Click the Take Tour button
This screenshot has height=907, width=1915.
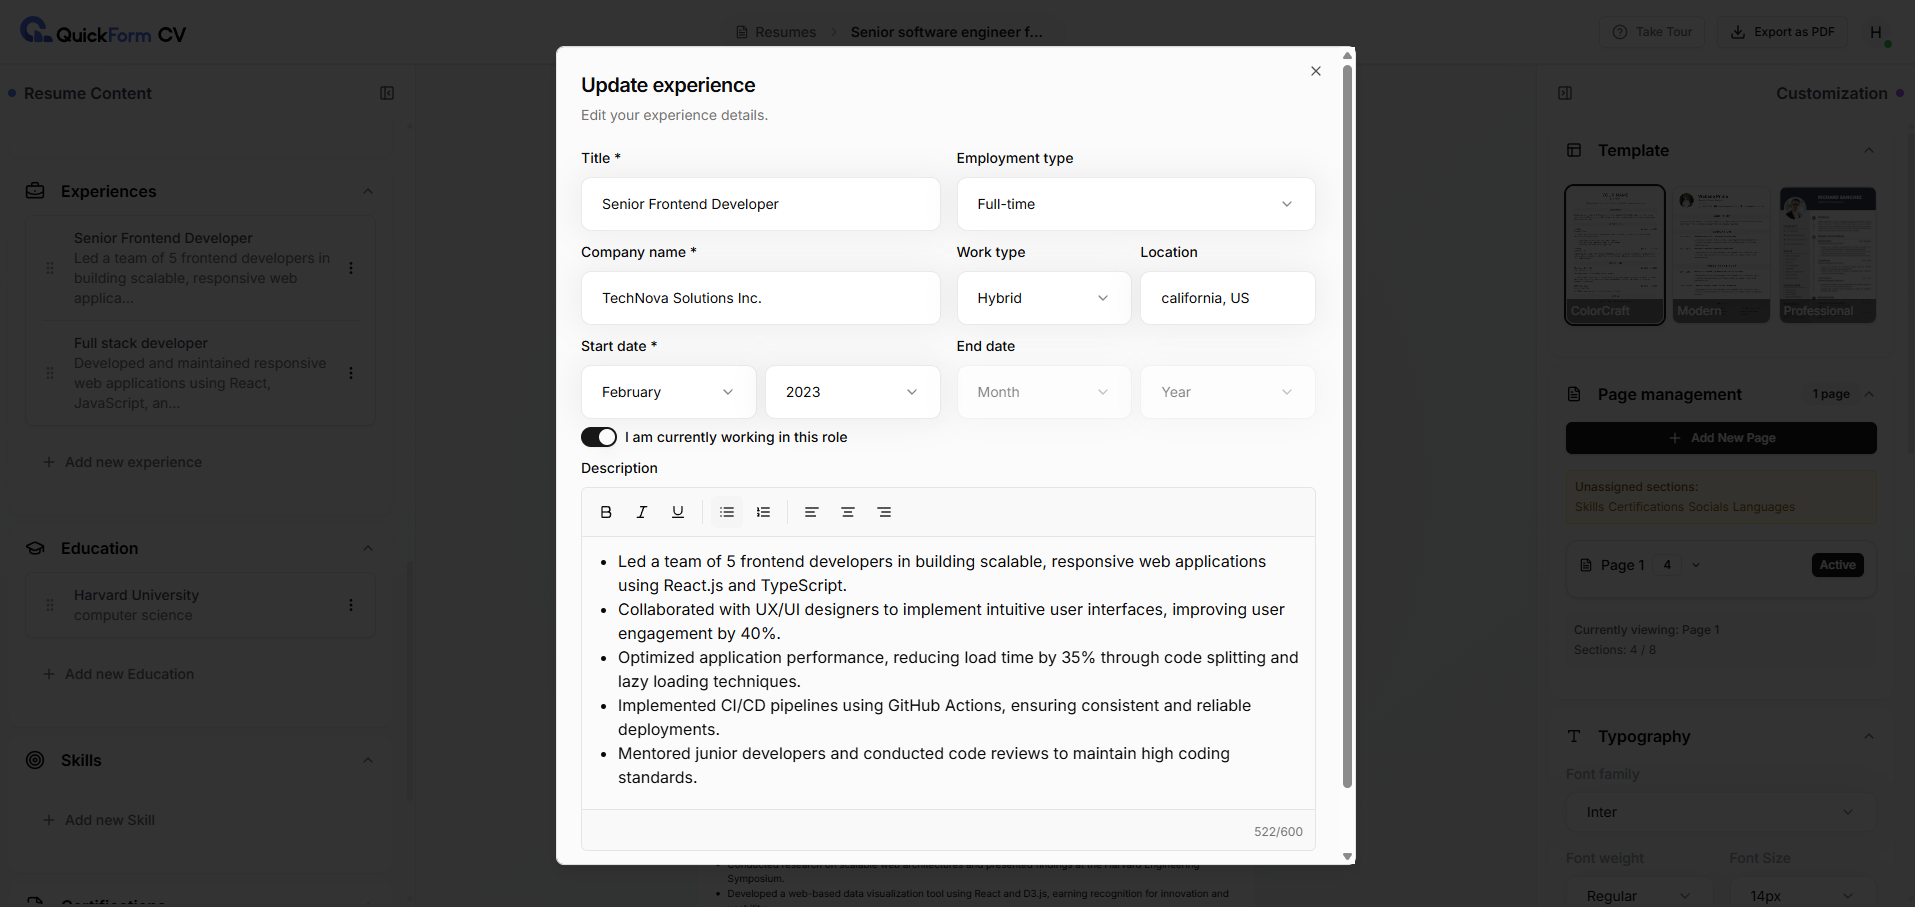click(x=1652, y=32)
